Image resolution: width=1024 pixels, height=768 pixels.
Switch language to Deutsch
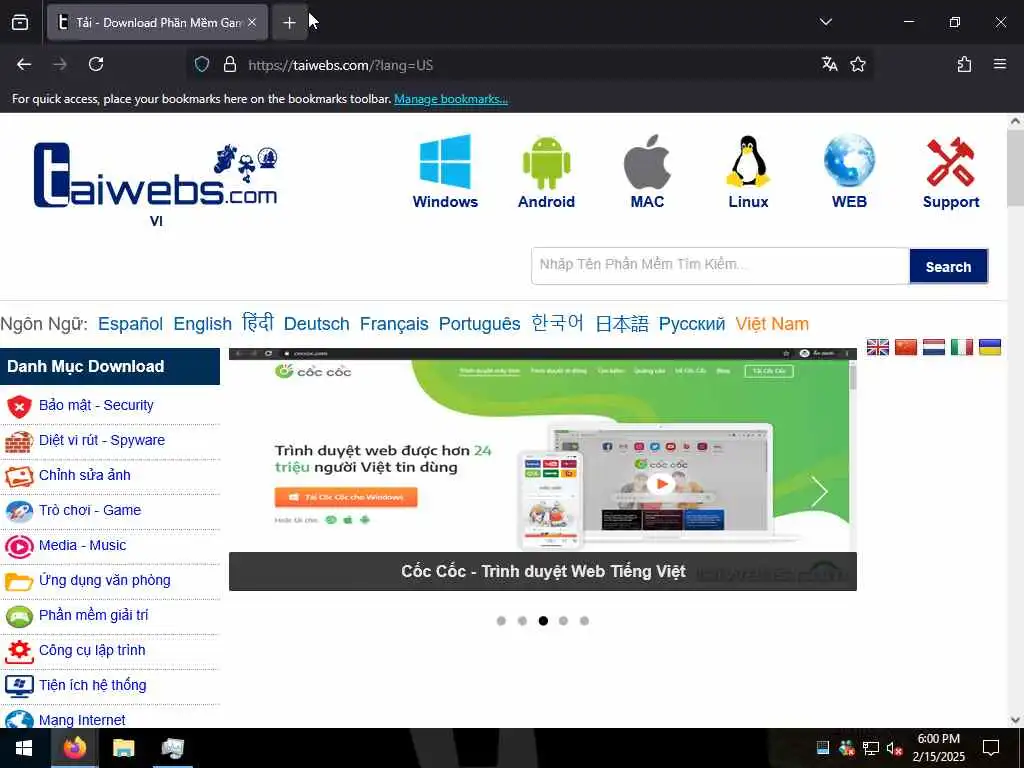(316, 324)
